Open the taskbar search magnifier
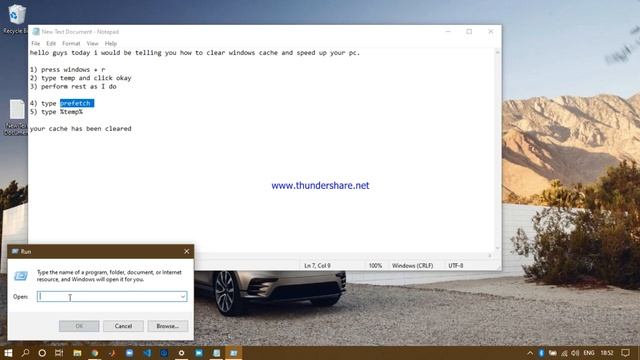 click(25, 353)
